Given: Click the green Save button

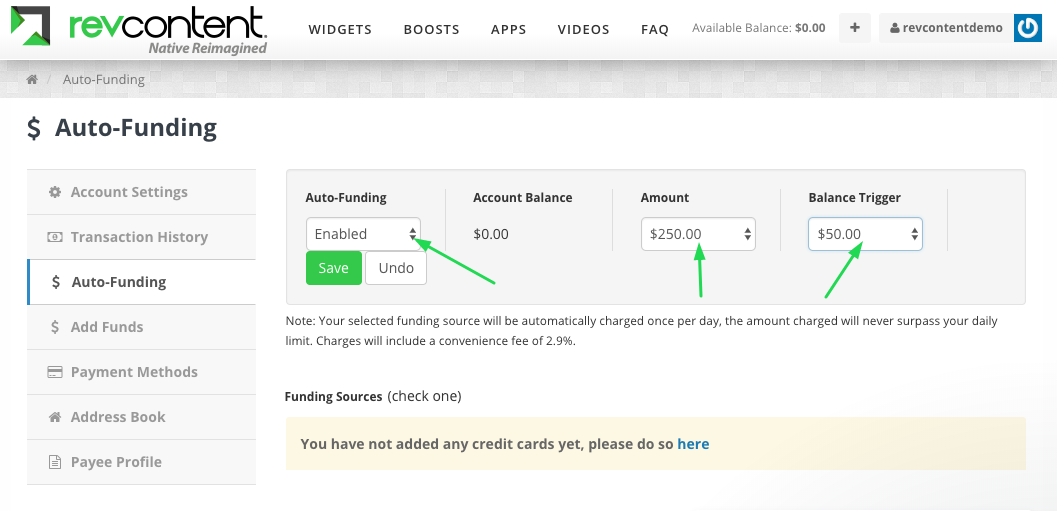Looking at the screenshot, I should [x=334, y=268].
